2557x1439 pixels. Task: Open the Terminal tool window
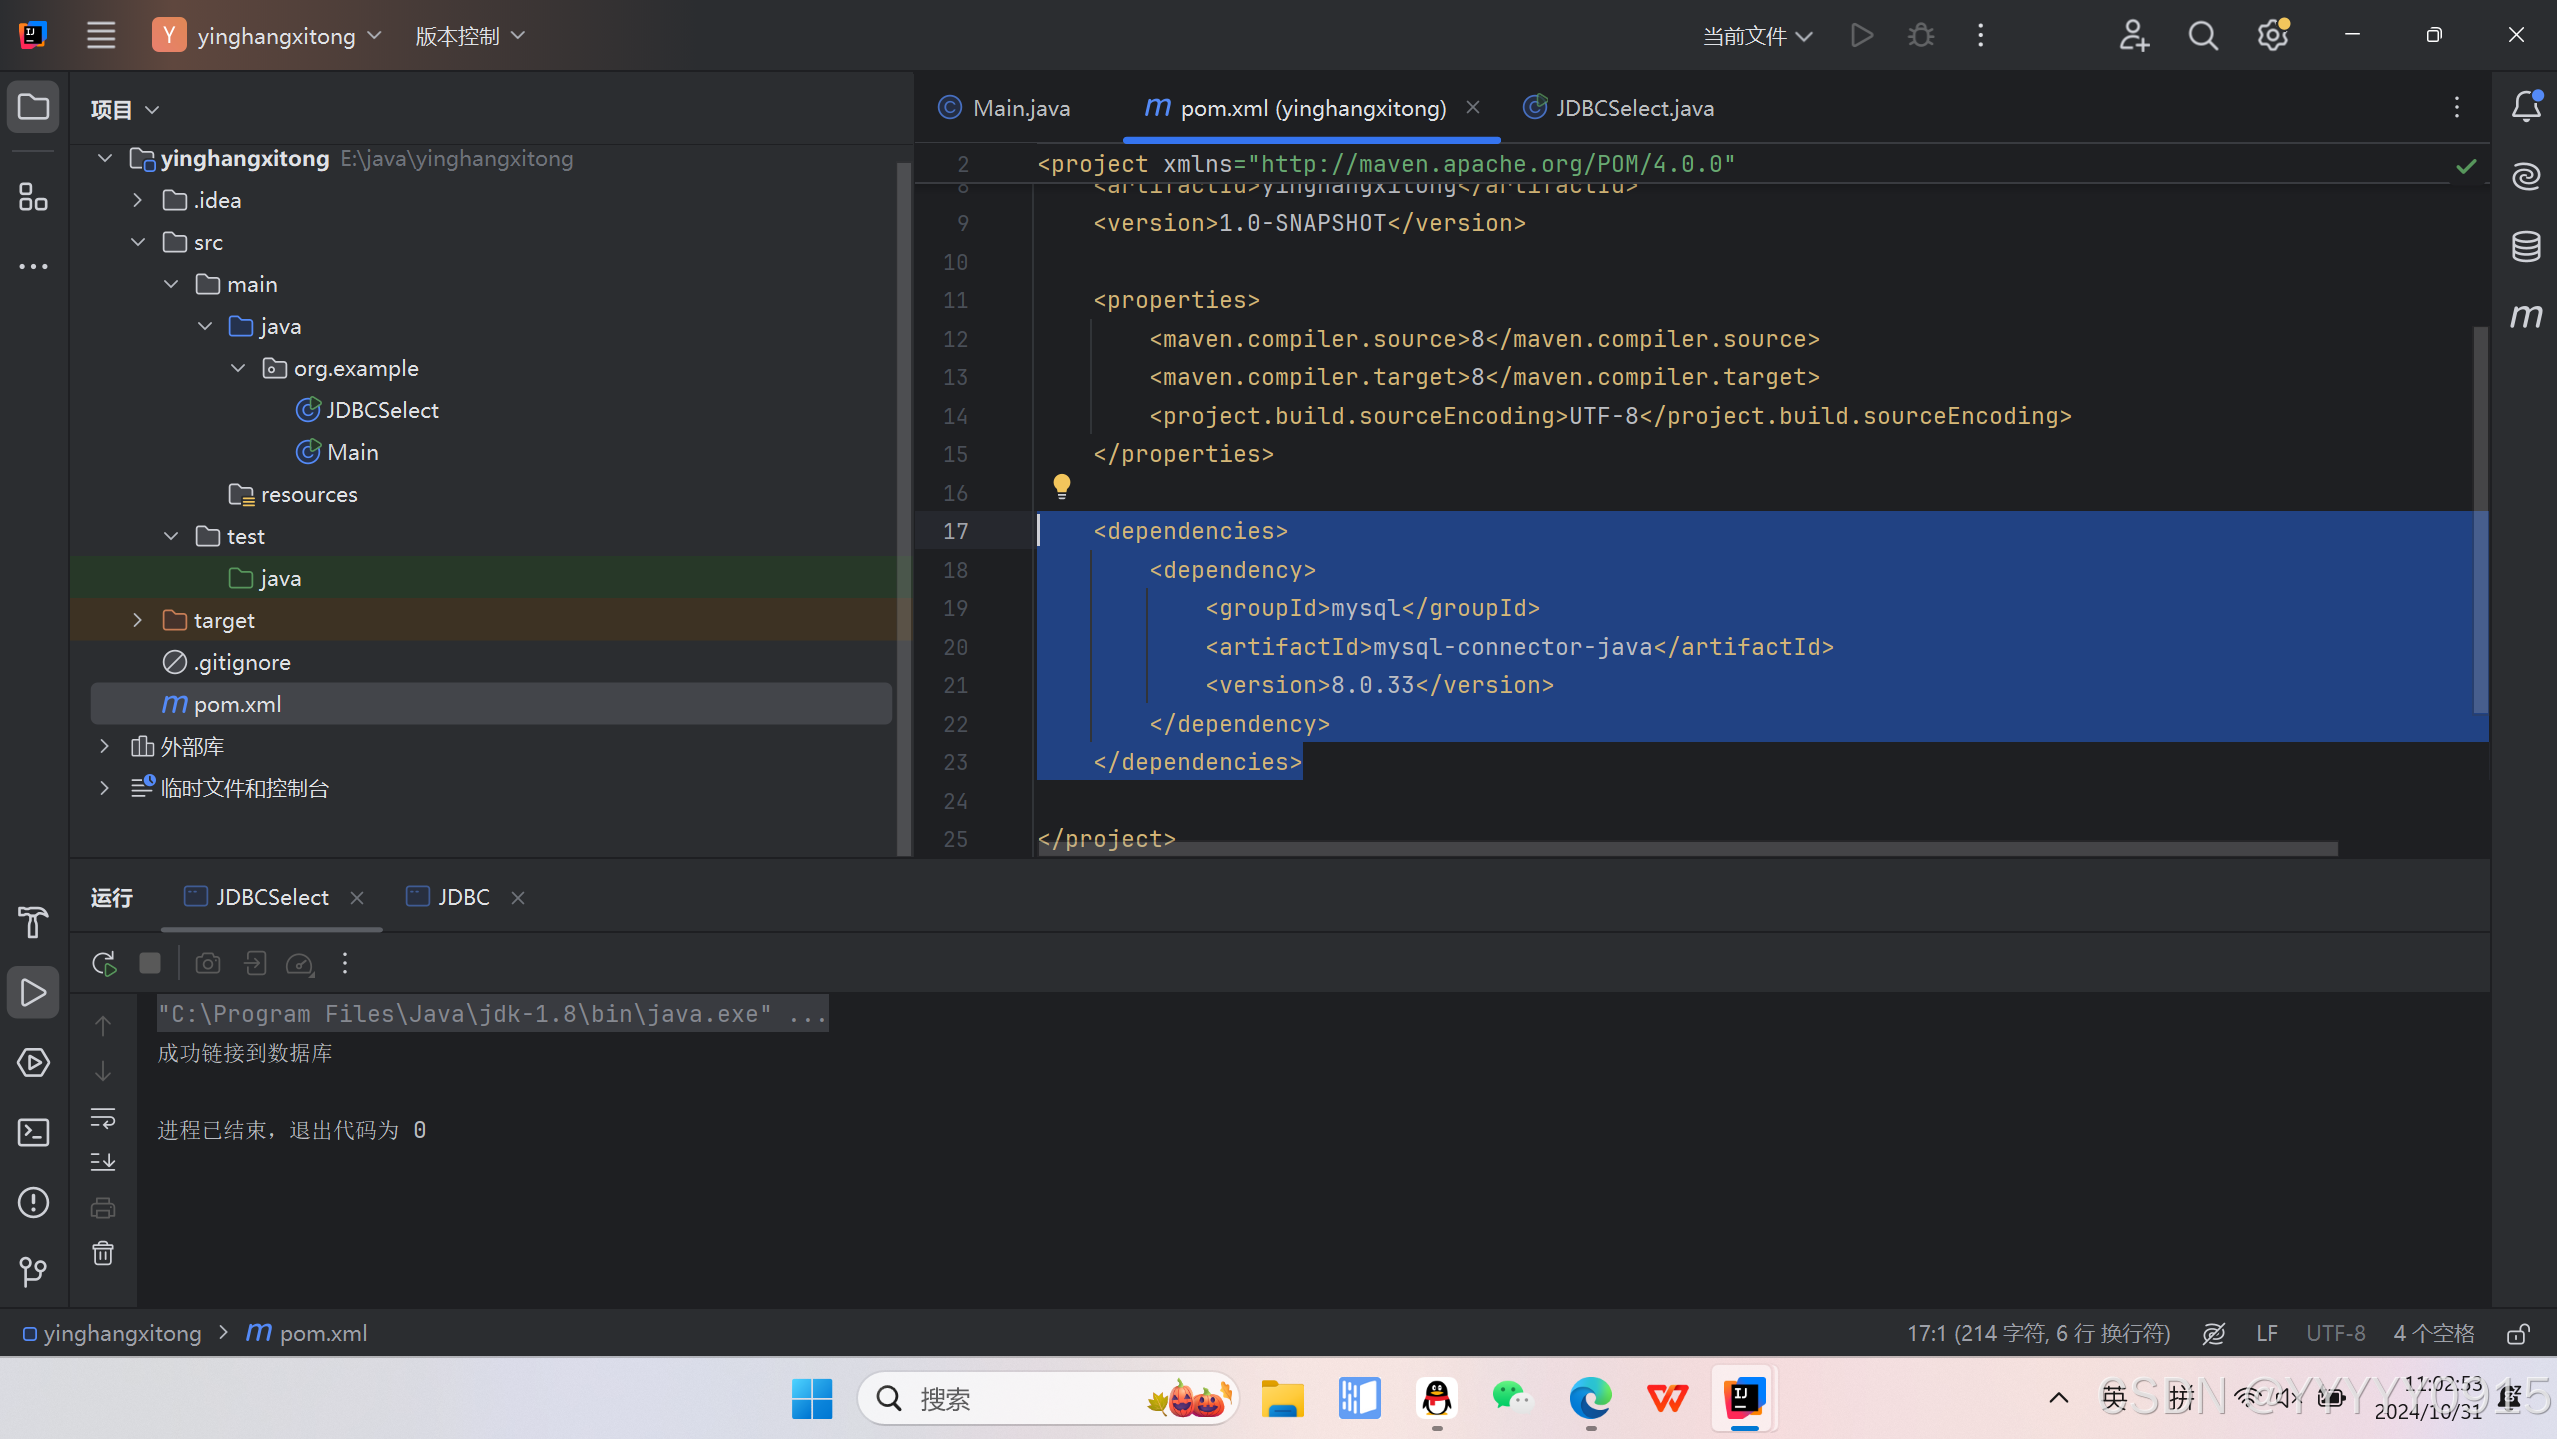33,1132
